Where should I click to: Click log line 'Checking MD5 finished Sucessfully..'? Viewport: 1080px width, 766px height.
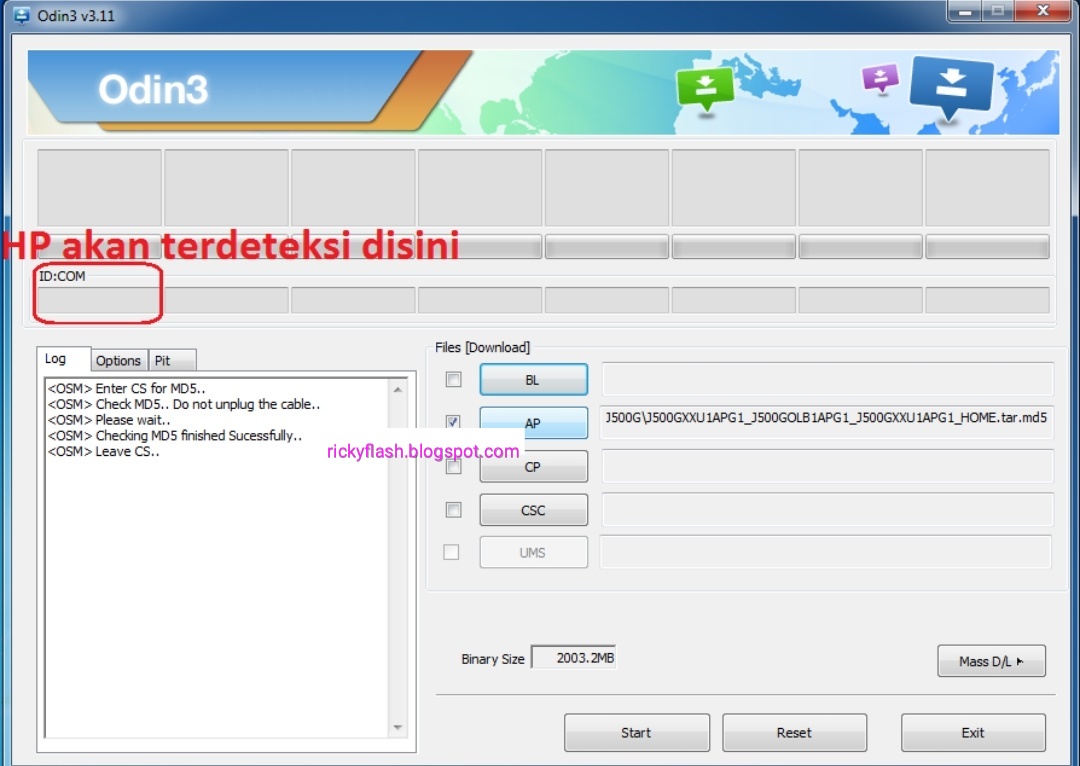[174, 435]
